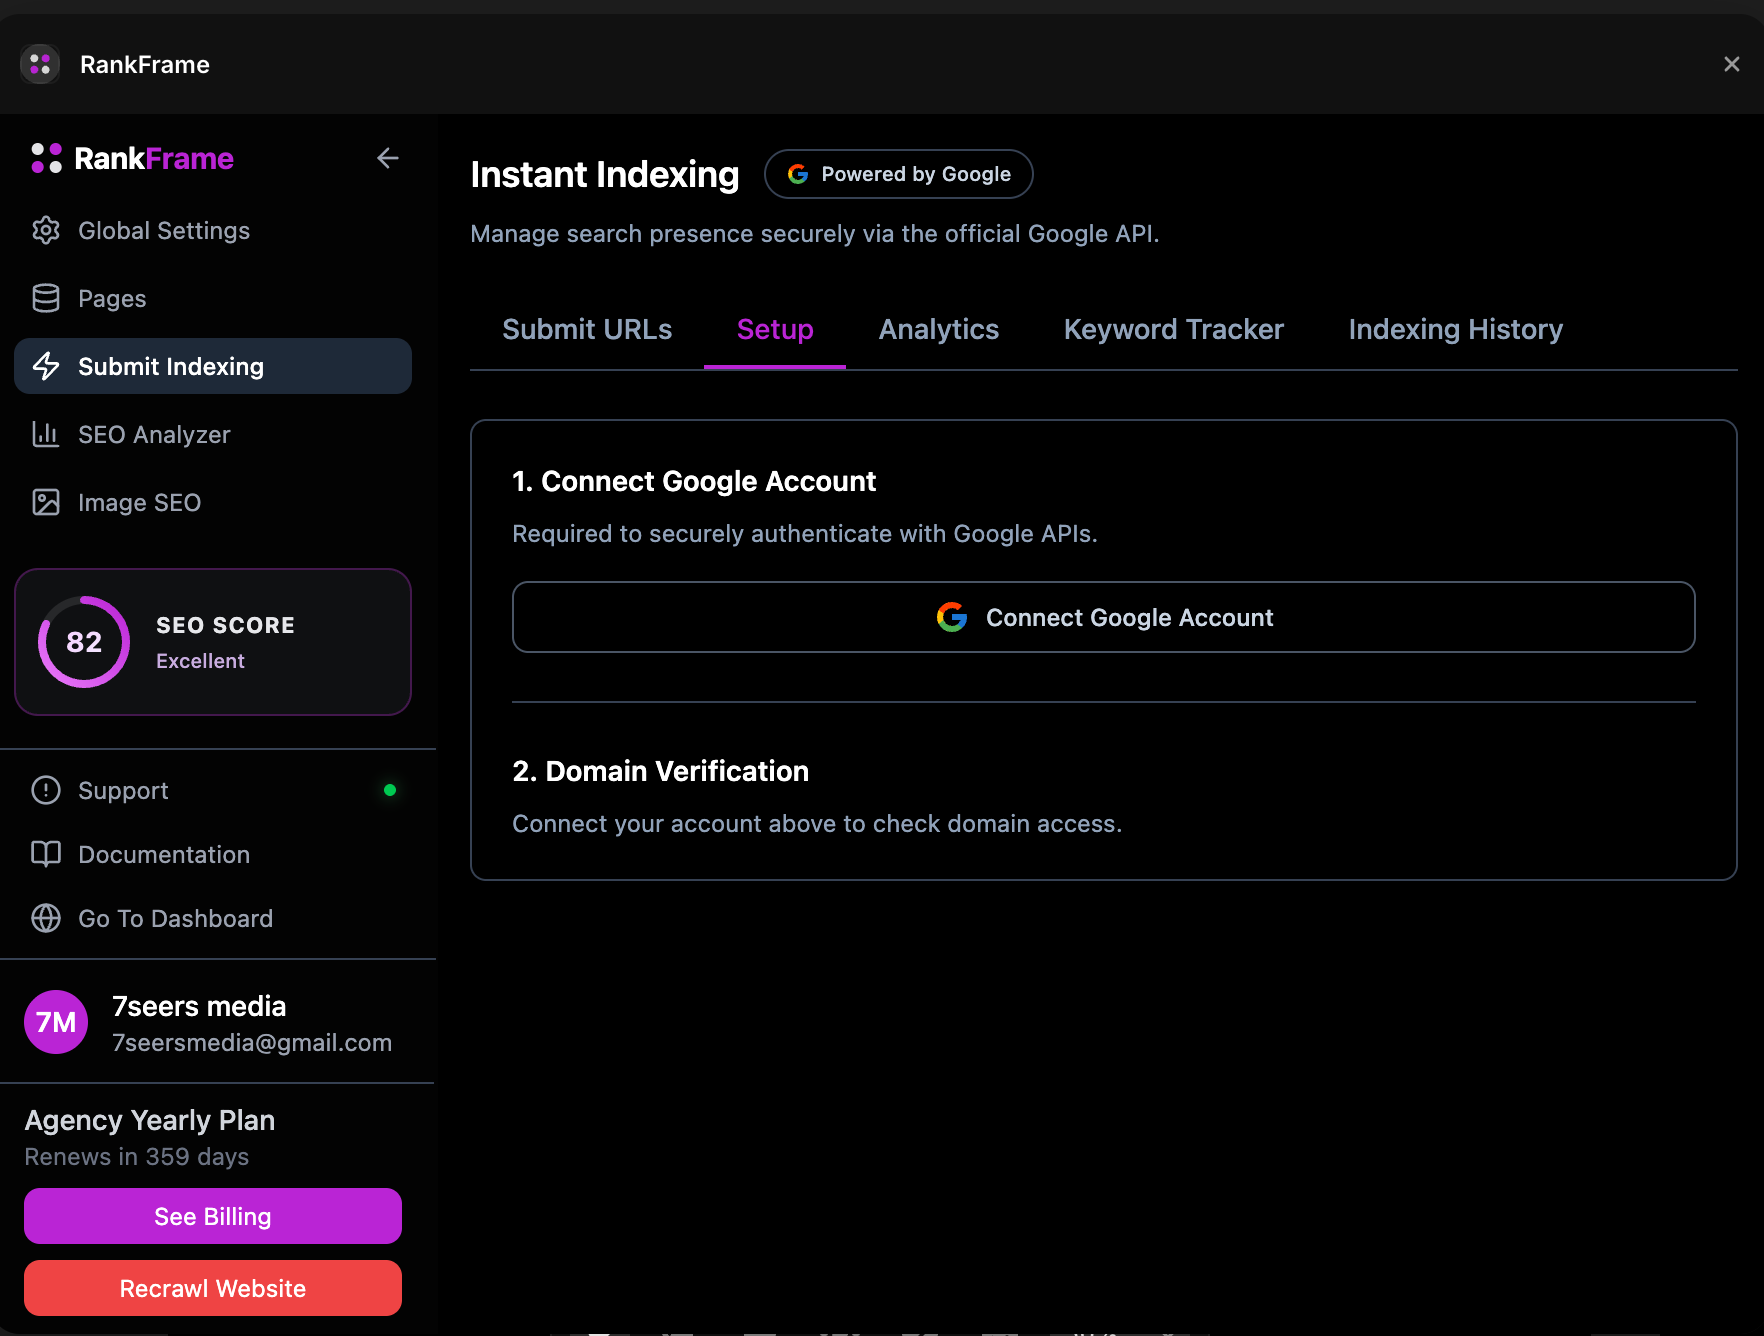Click the Go To Dashboard globe icon
This screenshot has height=1336, width=1764.
[46, 919]
